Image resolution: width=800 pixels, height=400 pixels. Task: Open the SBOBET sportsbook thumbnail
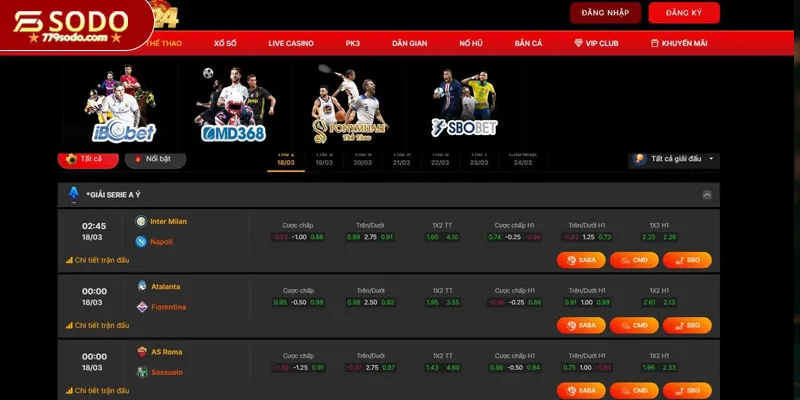[465, 104]
